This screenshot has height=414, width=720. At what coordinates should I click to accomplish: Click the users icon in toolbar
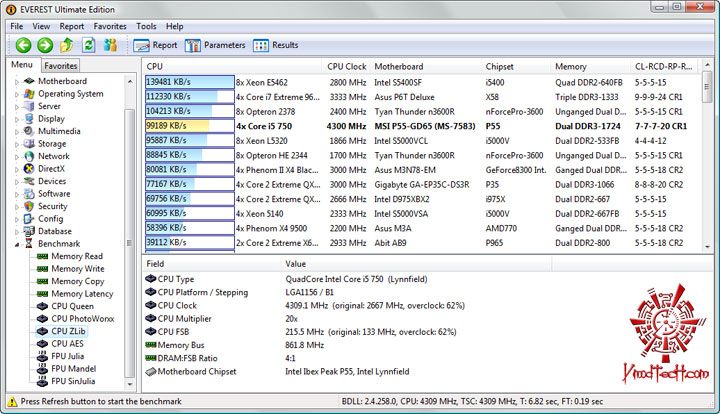pos(110,45)
